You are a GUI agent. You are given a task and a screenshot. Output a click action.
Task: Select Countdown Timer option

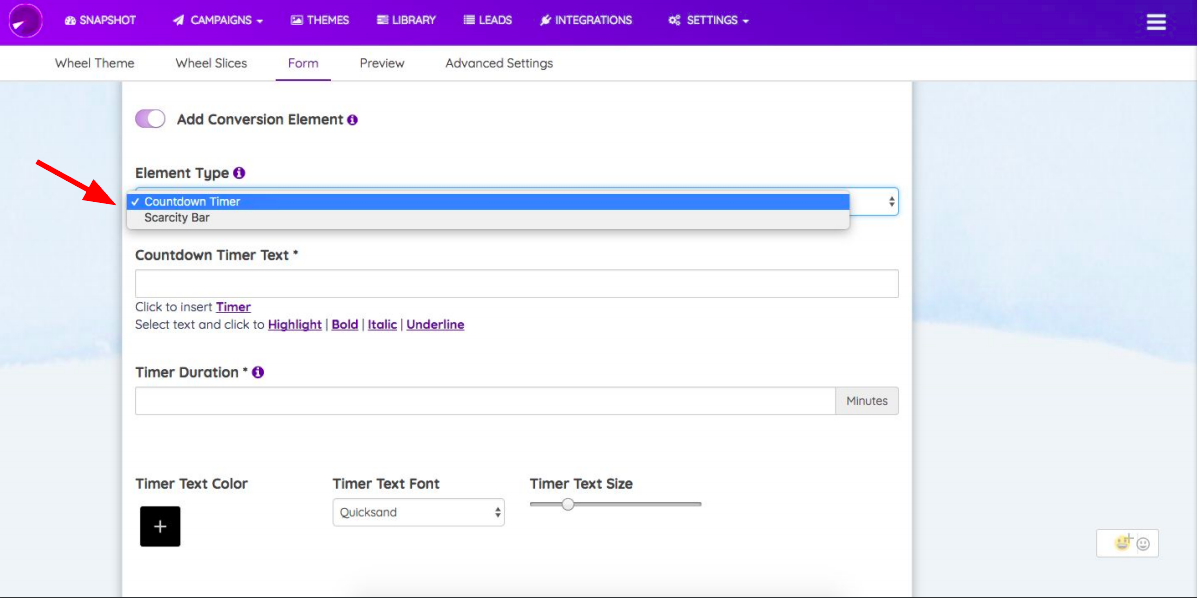pos(489,202)
